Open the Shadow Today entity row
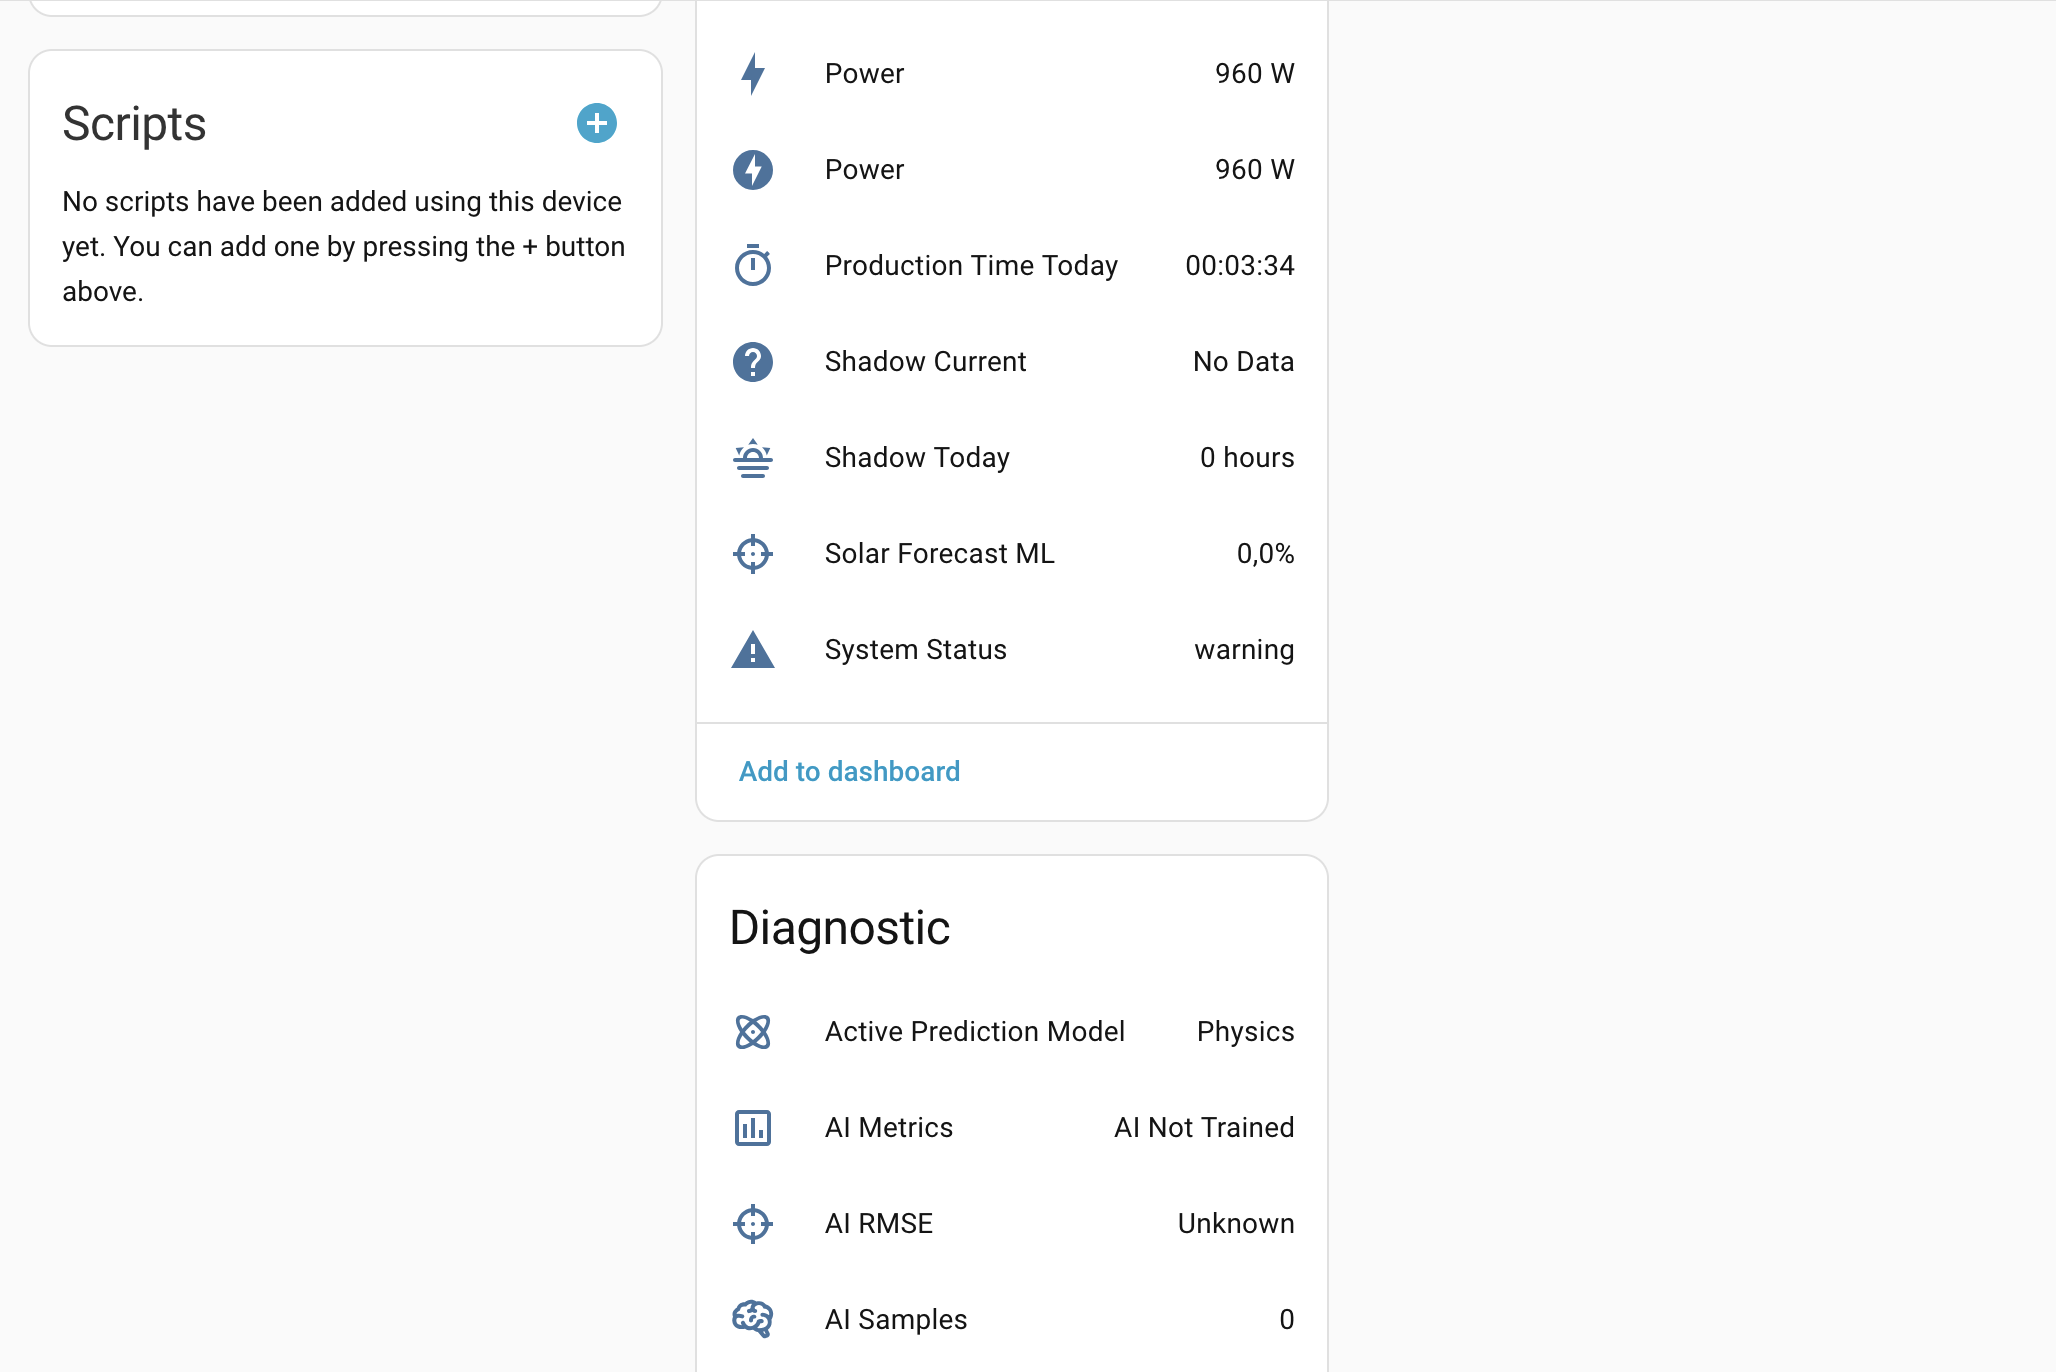The height and width of the screenshot is (1372, 2056). [1012, 458]
